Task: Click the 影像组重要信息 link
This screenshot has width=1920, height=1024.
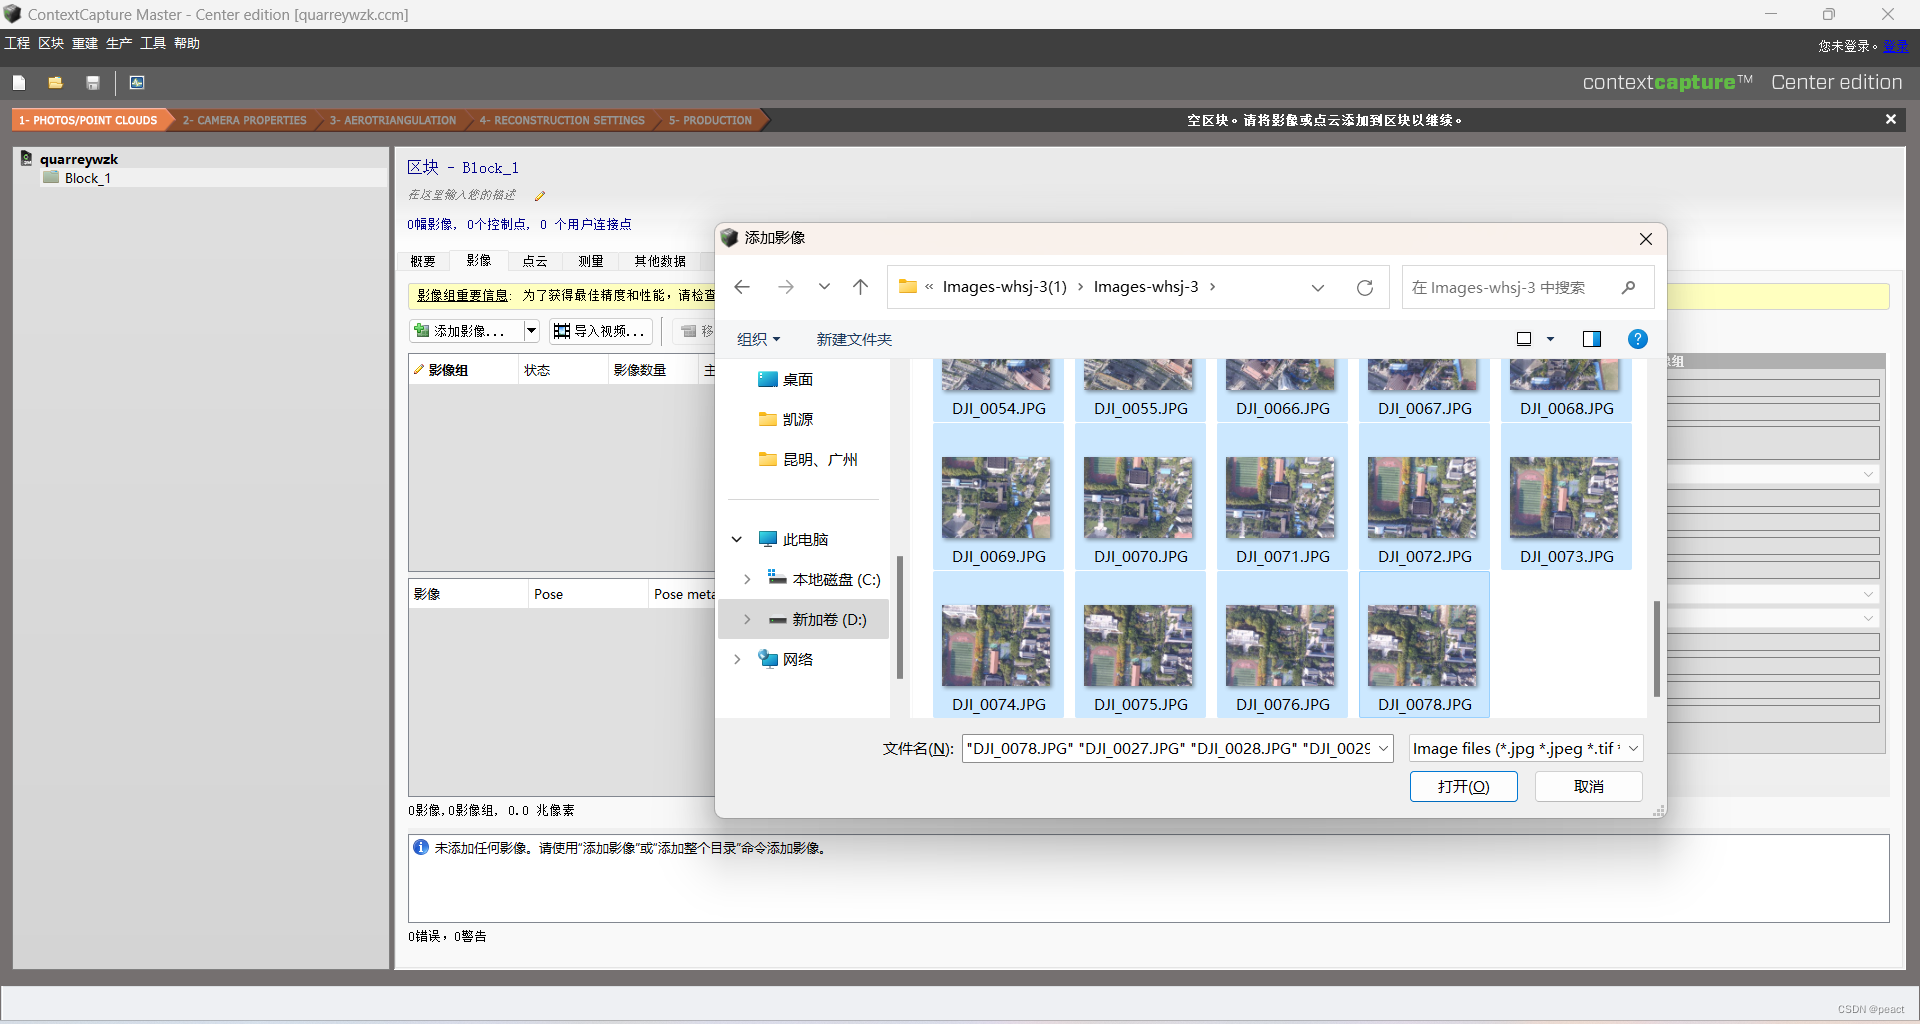Action: pos(462,294)
